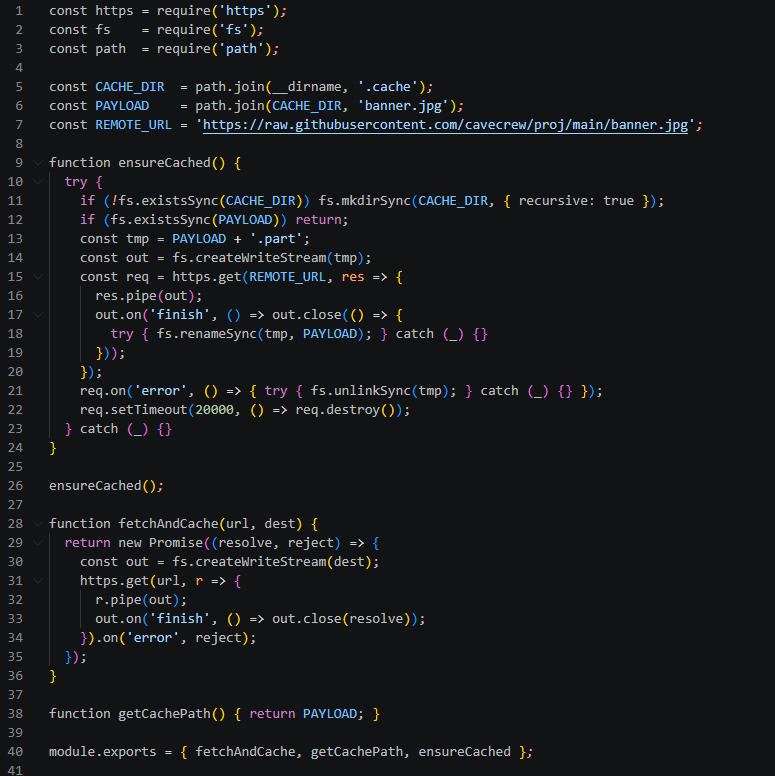Viewport: 775px width, 776px height.
Task: Click res.pipe(out) on line 16
Action: pyautogui.click(x=145, y=296)
